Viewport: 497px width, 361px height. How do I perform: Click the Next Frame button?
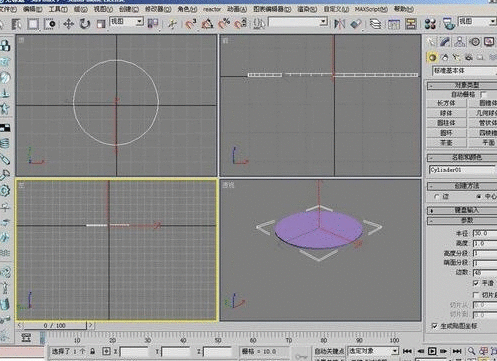click(x=444, y=351)
